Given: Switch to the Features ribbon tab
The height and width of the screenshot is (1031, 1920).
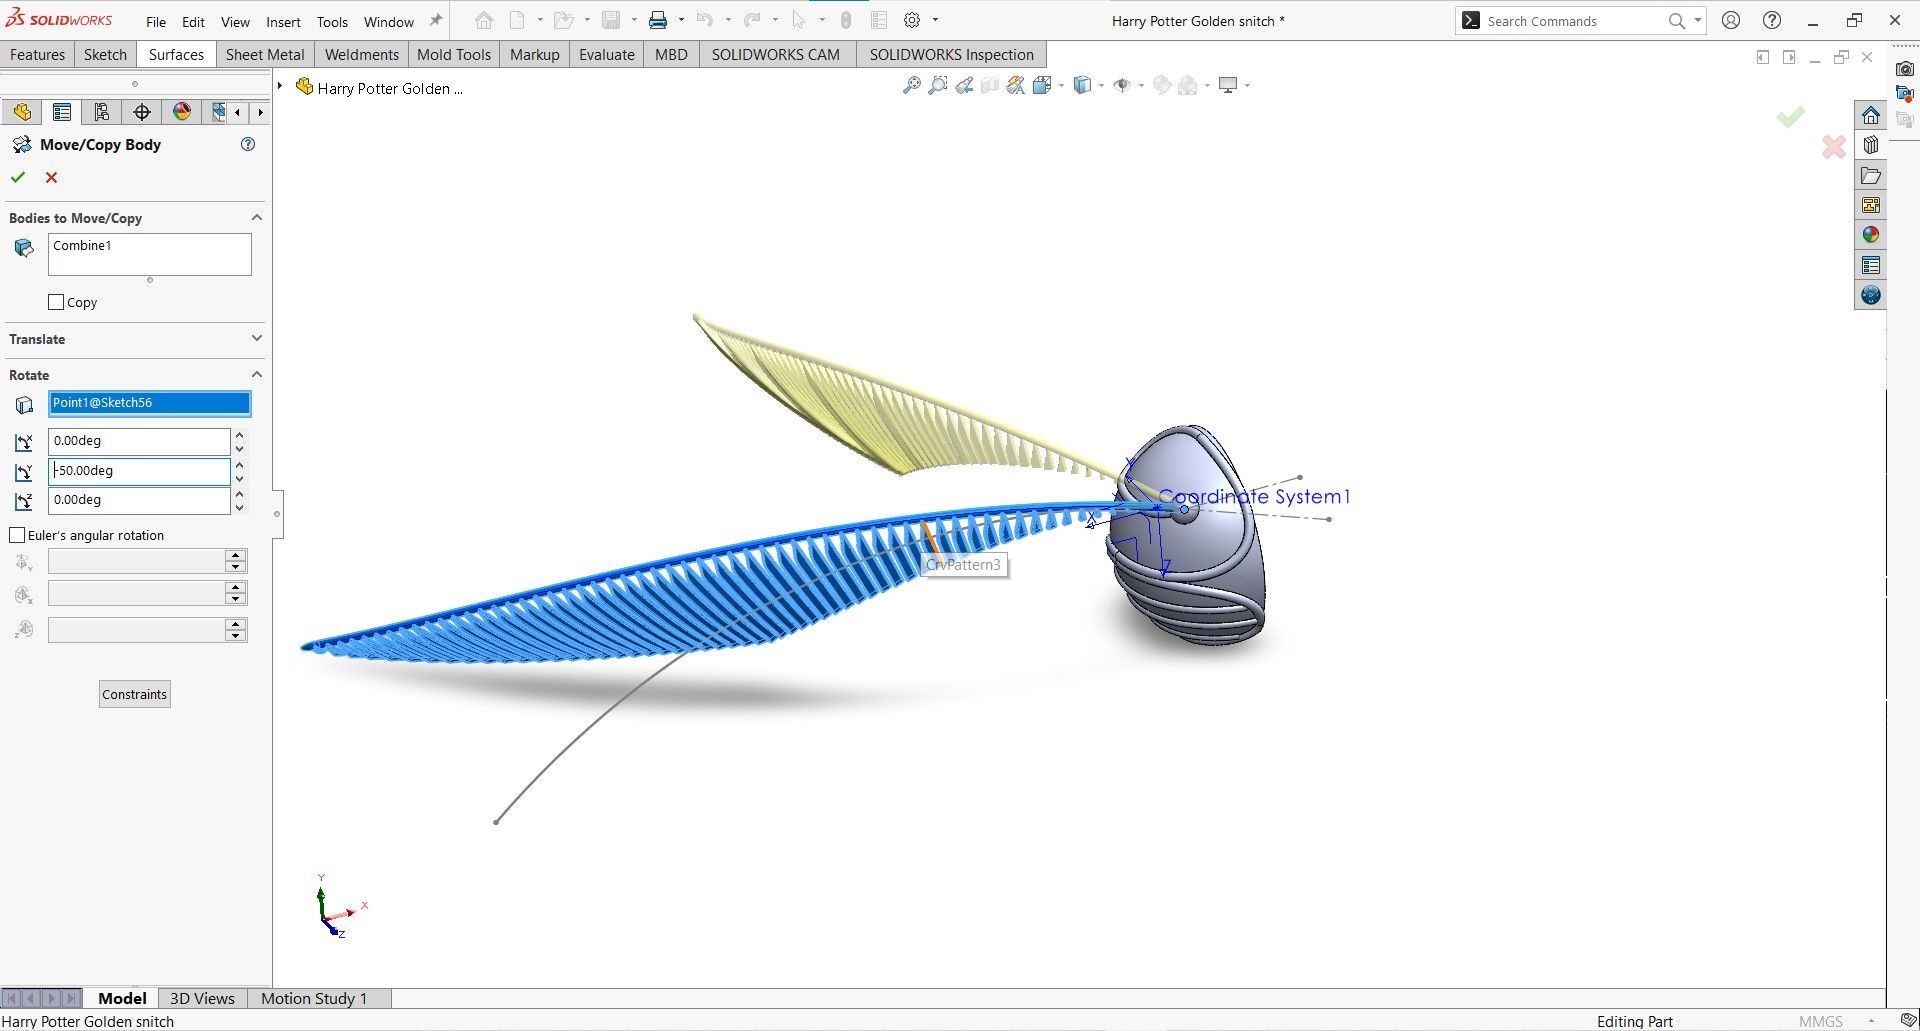Looking at the screenshot, I should pos(38,54).
